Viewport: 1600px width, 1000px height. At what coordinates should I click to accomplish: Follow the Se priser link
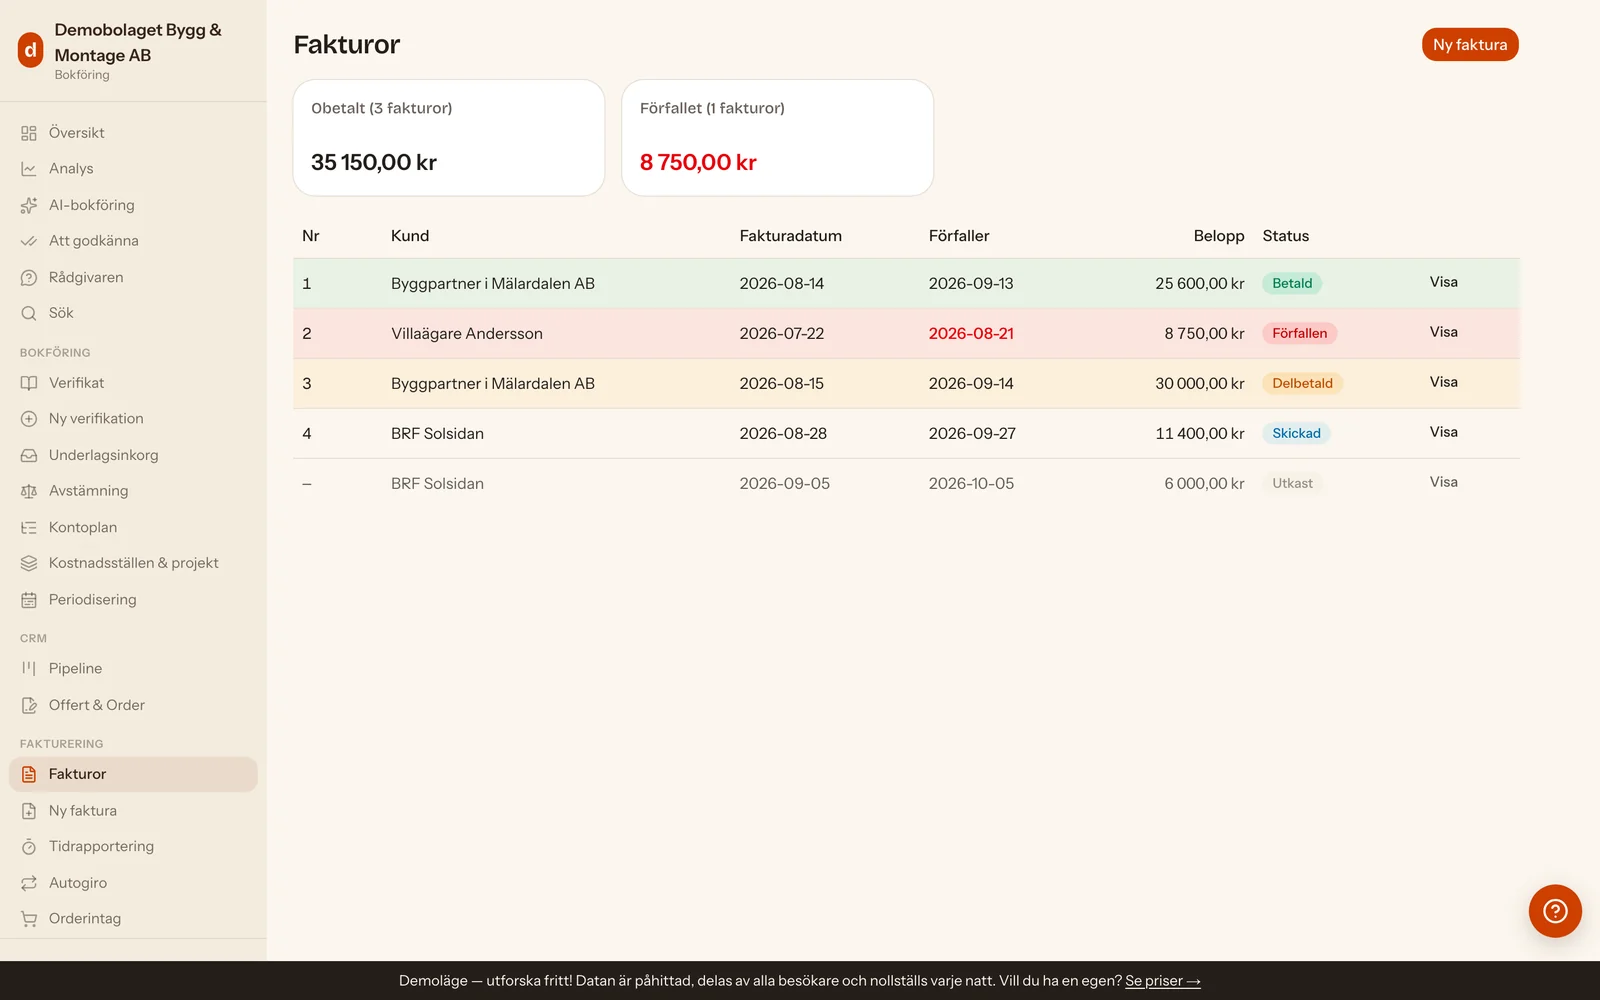point(1162,981)
